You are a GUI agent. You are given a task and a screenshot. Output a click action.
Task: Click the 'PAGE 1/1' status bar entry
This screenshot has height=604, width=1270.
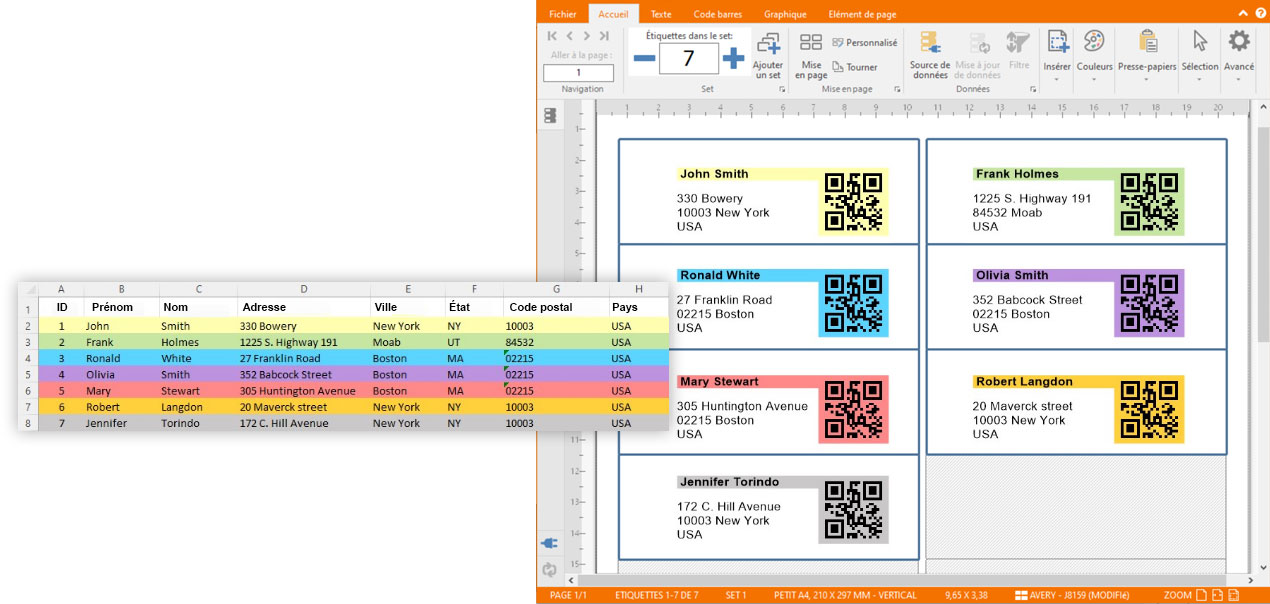568,595
